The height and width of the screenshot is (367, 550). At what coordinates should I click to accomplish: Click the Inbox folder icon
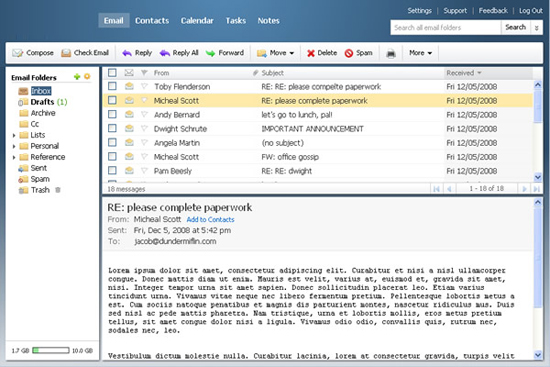[x=23, y=91]
